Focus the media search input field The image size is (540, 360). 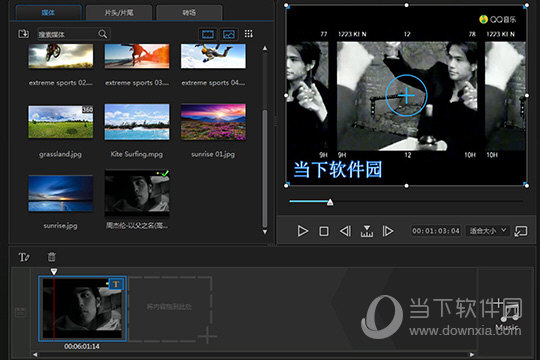pyautogui.click(x=67, y=34)
